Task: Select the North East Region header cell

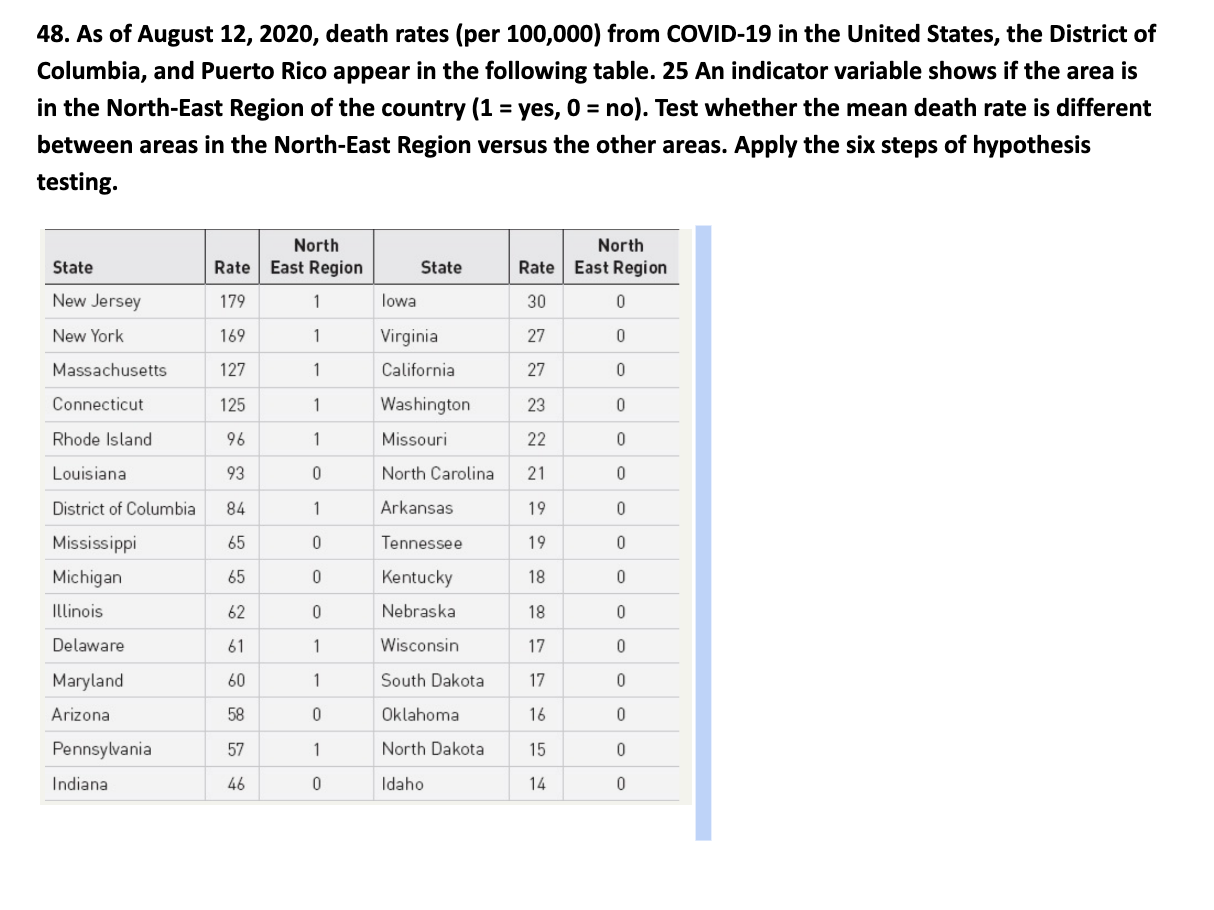Action: [316, 256]
